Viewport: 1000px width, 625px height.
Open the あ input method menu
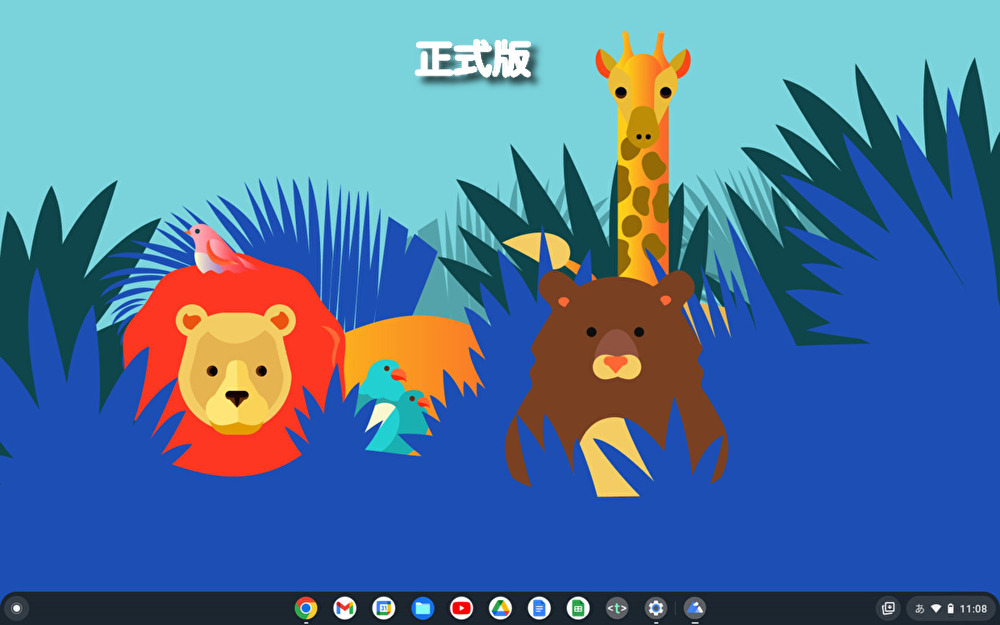pos(920,608)
